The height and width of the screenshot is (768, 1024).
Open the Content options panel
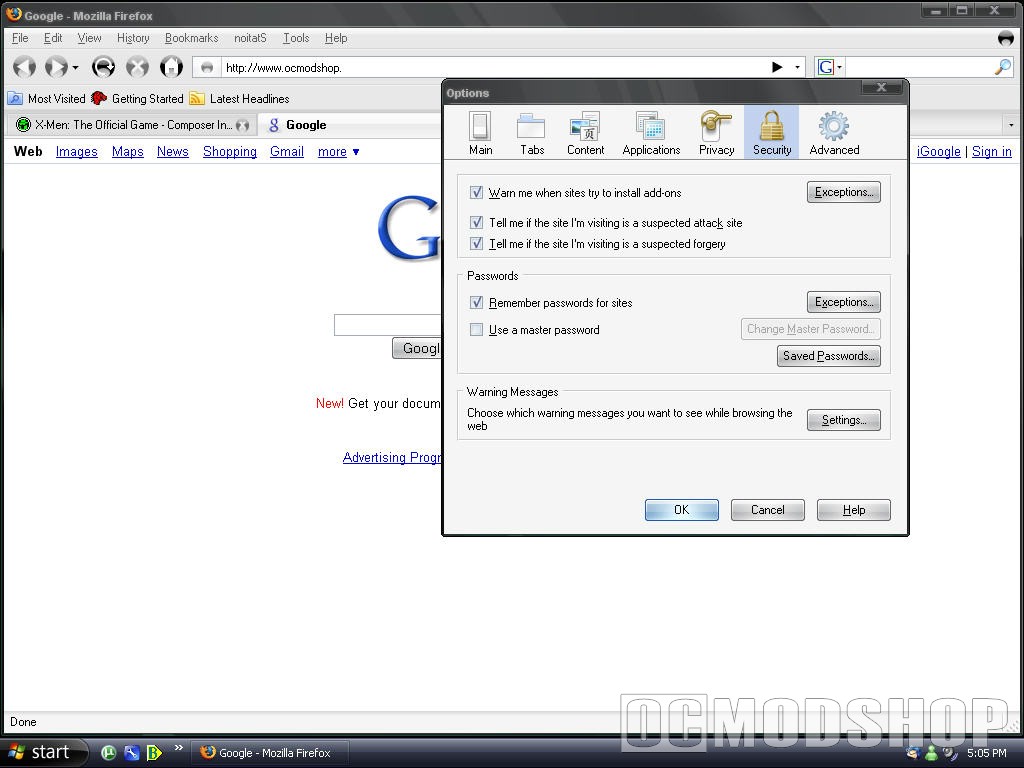pyautogui.click(x=585, y=133)
